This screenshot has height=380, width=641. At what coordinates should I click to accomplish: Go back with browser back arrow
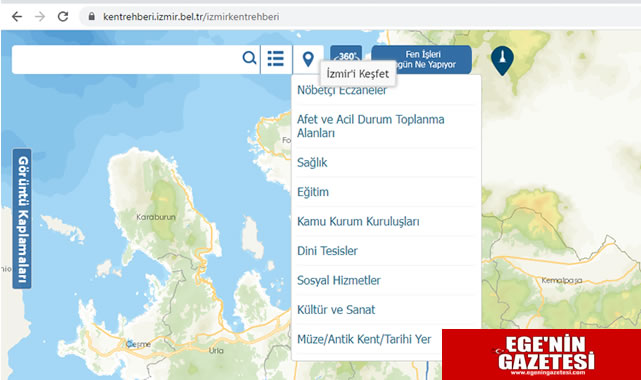17,17
